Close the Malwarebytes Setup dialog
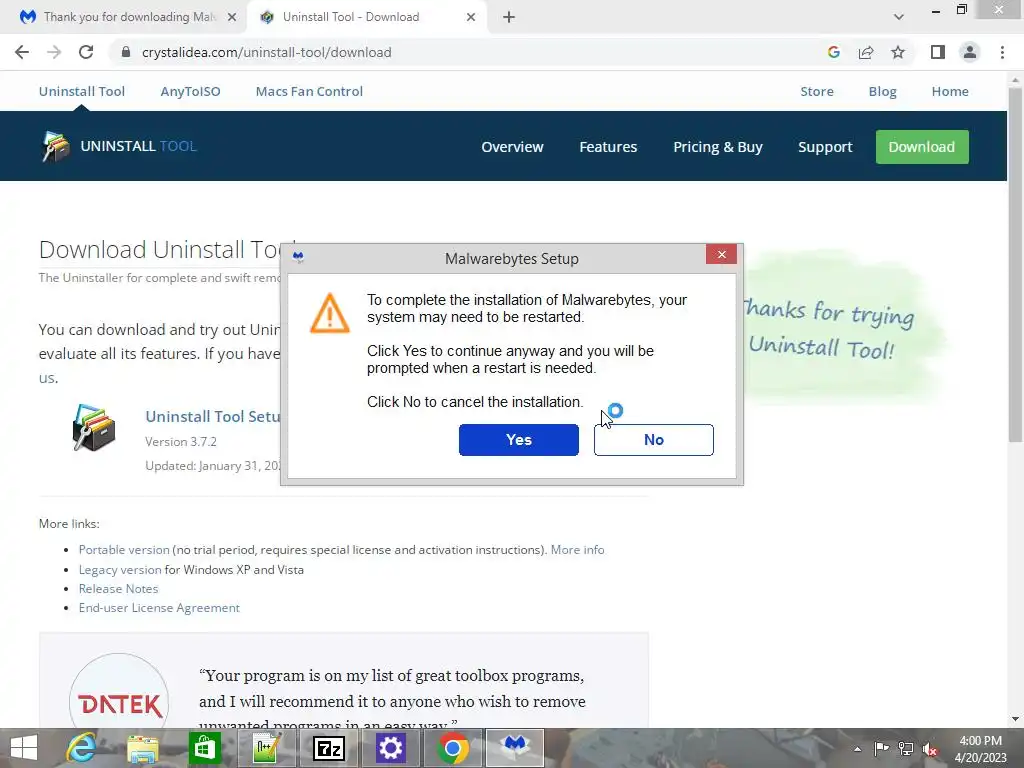This screenshot has width=1024, height=768. (721, 255)
